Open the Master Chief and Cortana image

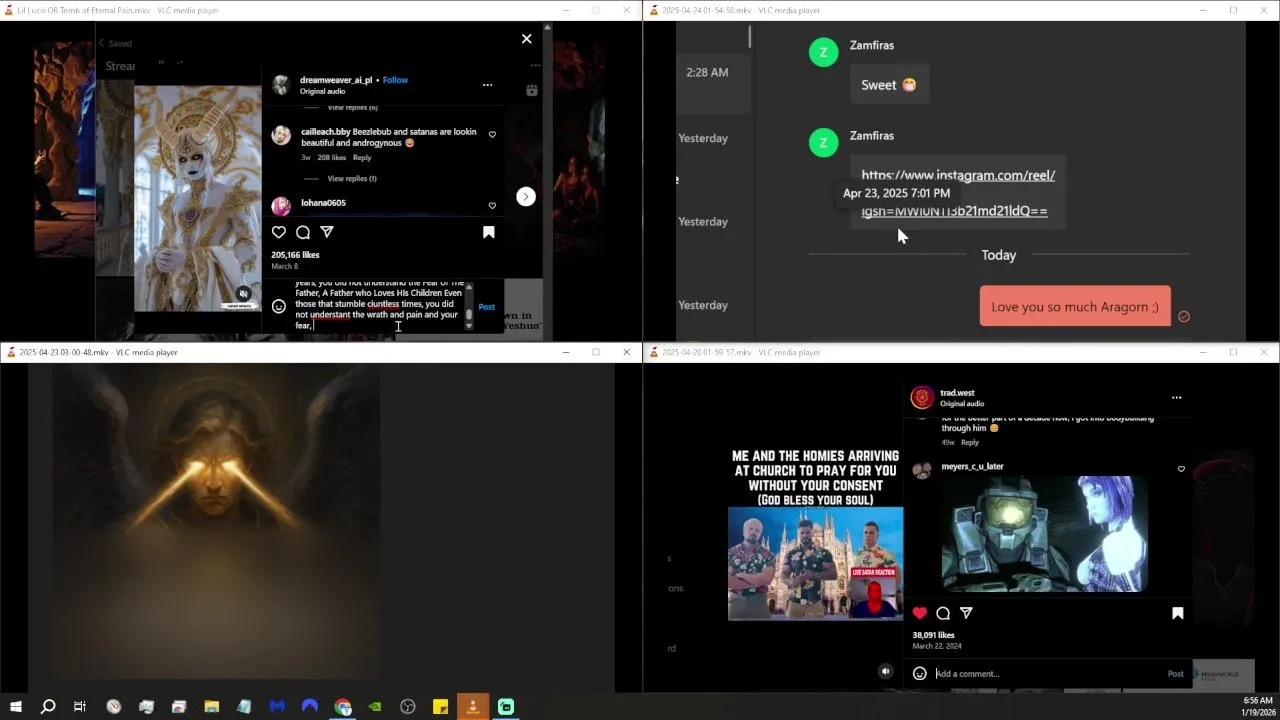(x=1044, y=533)
